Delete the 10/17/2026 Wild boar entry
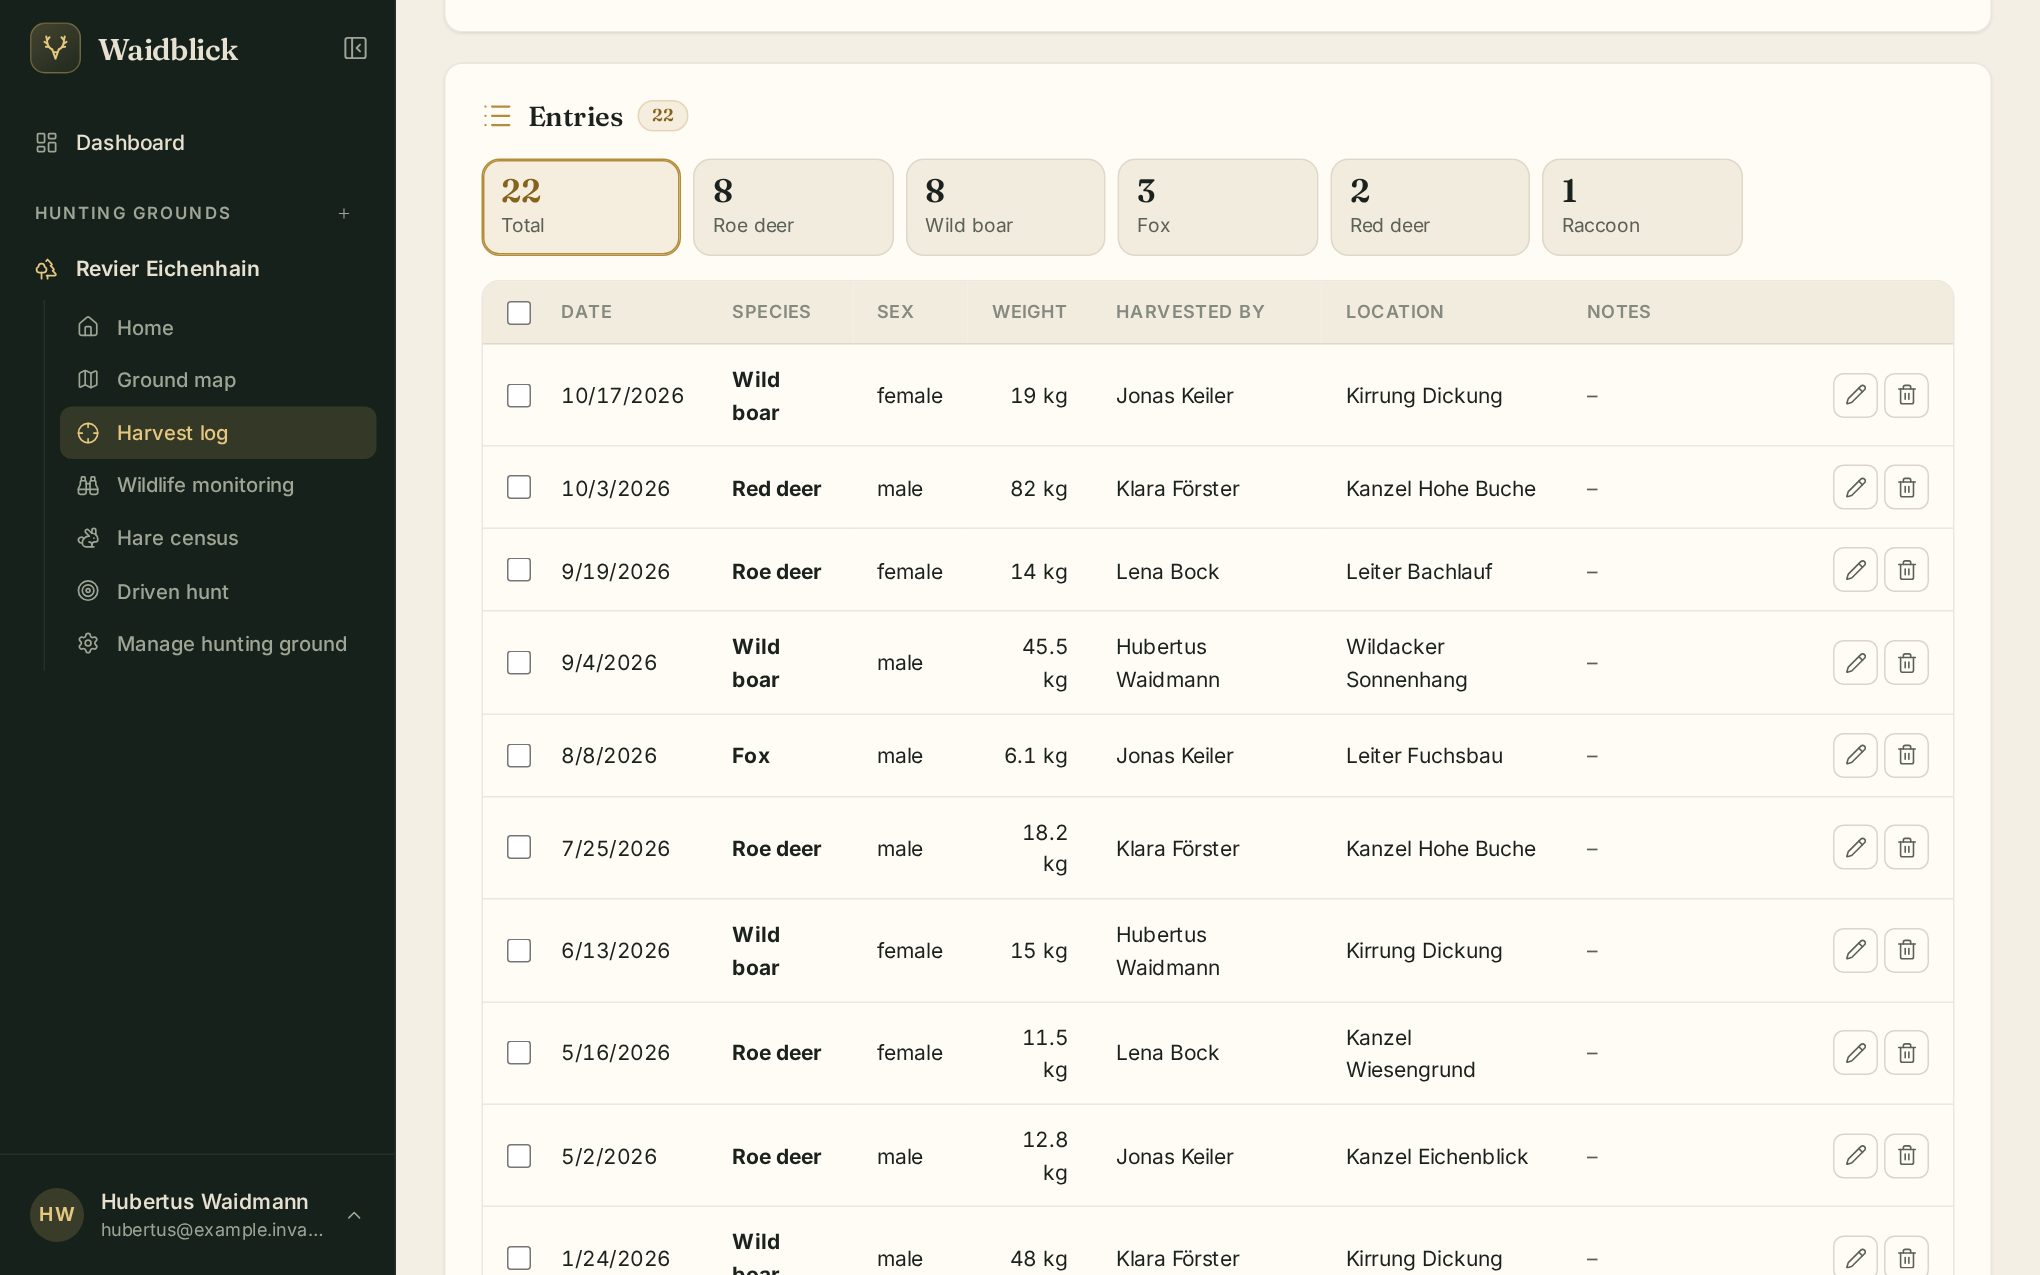This screenshot has height=1275, width=2040. (1906, 395)
